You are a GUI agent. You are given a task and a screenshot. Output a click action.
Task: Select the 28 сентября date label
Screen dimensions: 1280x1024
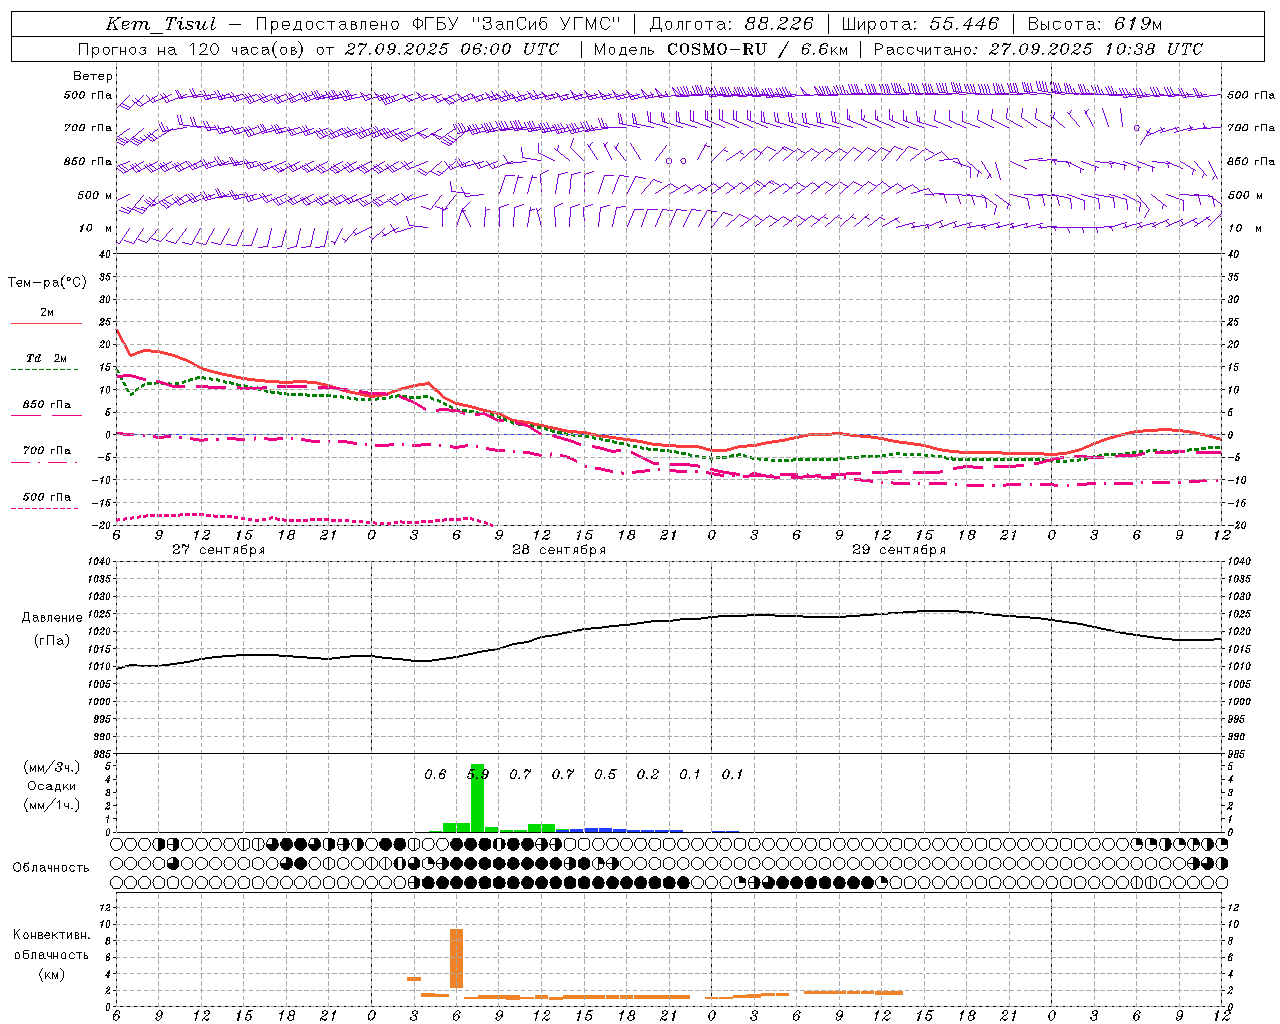(559, 550)
